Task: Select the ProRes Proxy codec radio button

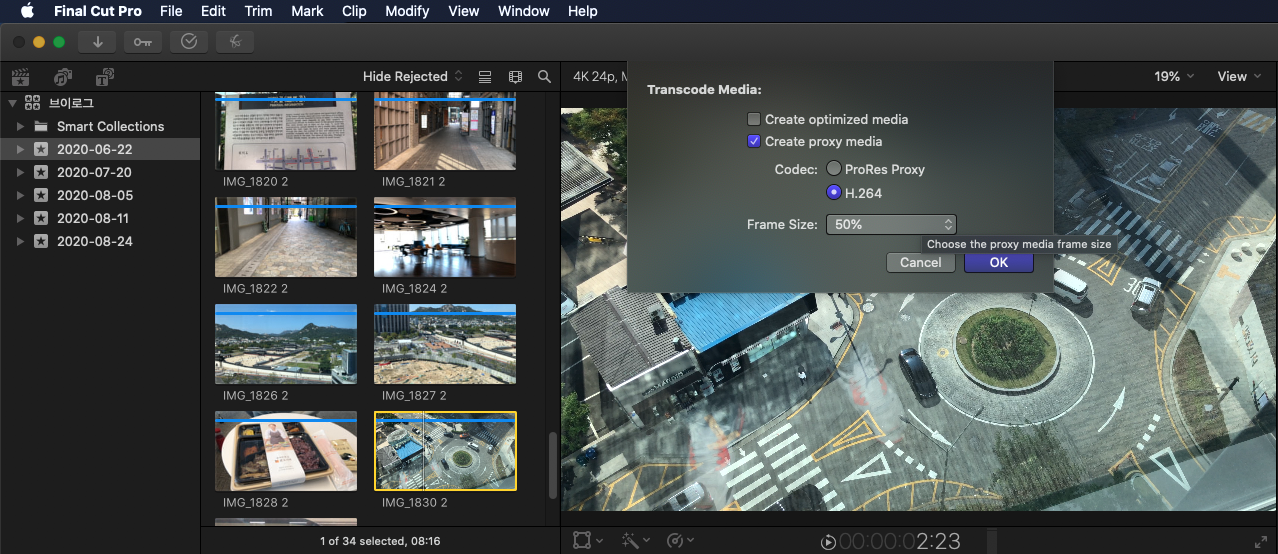Action: (x=834, y=169)
